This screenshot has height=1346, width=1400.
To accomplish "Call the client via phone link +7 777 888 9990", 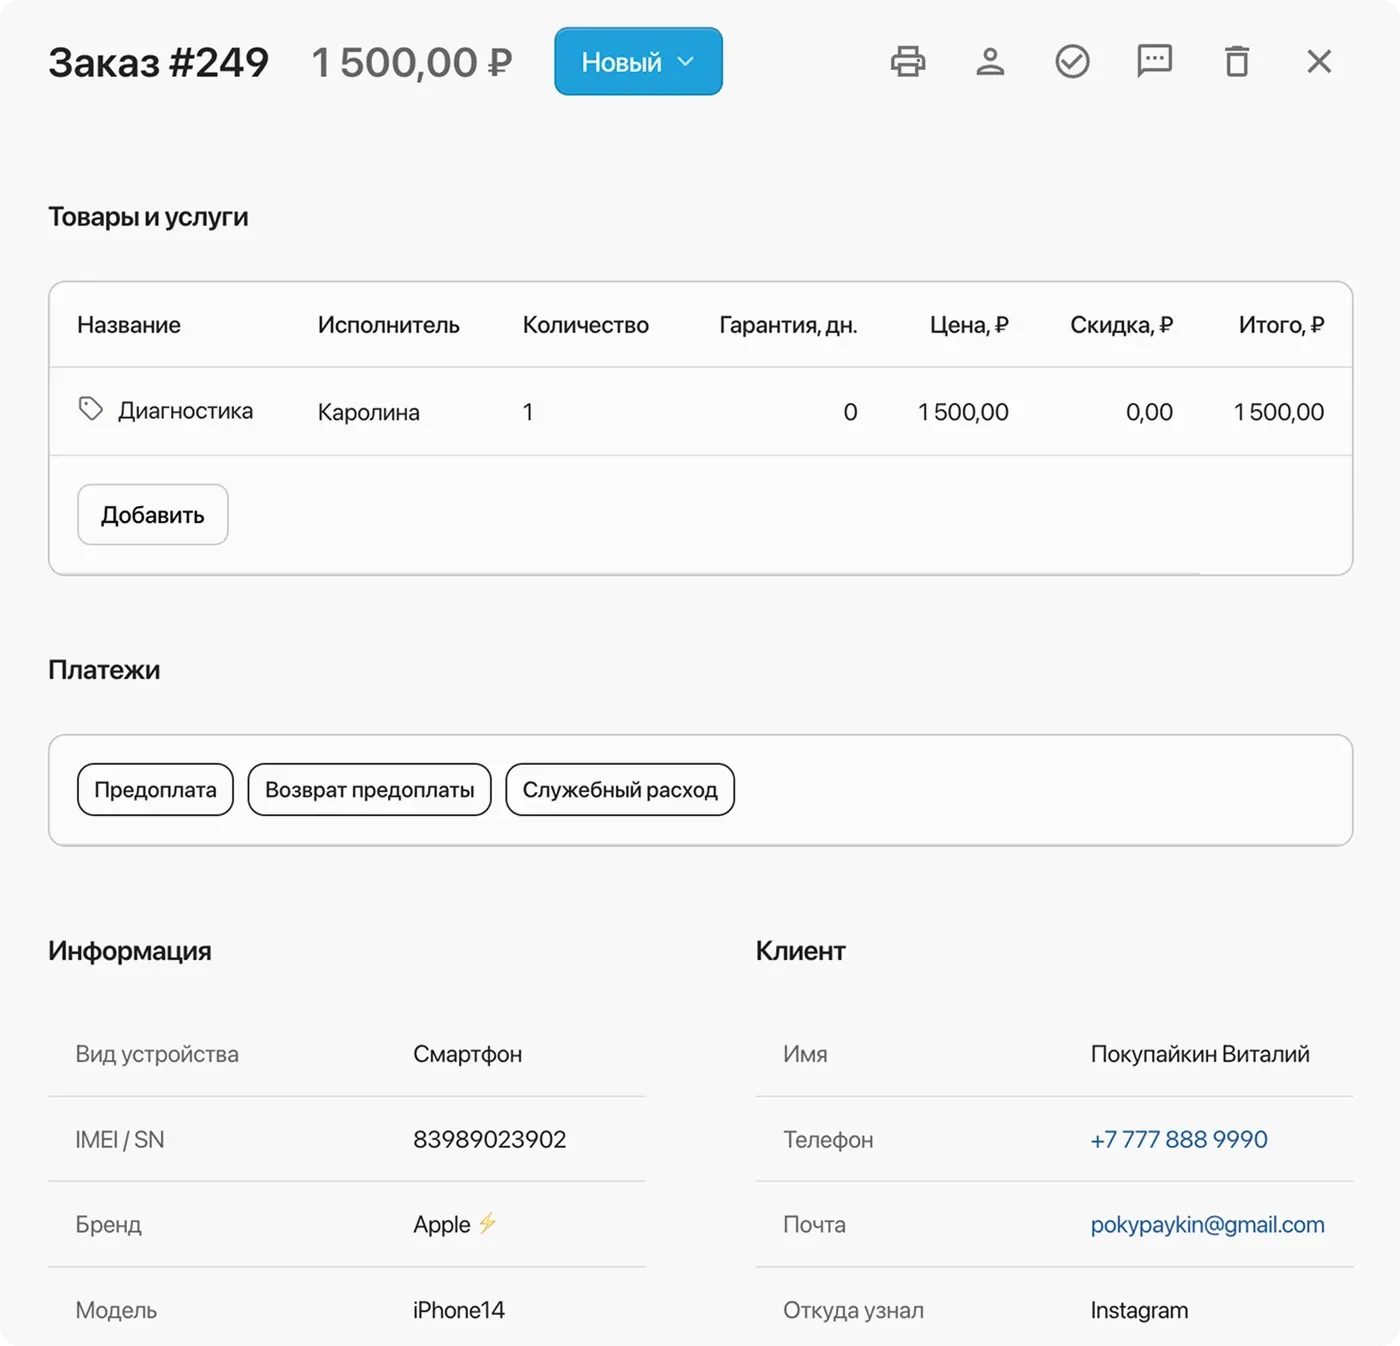I will [x=1178, y=1139].
